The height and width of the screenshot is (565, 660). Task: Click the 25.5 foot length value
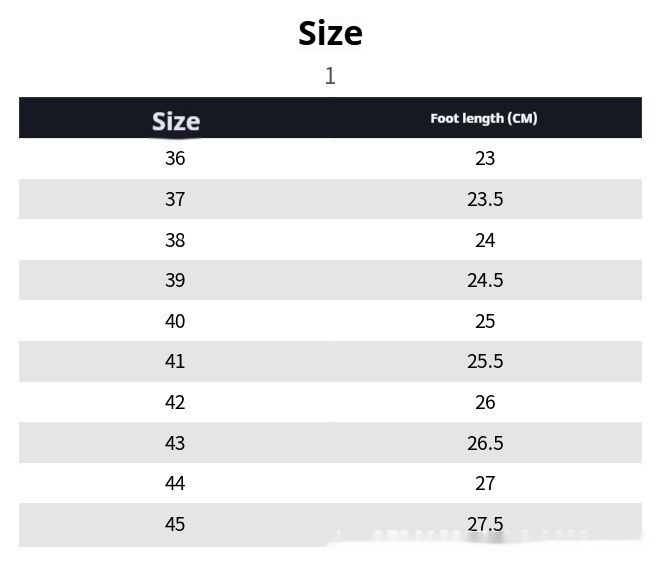(x=485, y=361)
